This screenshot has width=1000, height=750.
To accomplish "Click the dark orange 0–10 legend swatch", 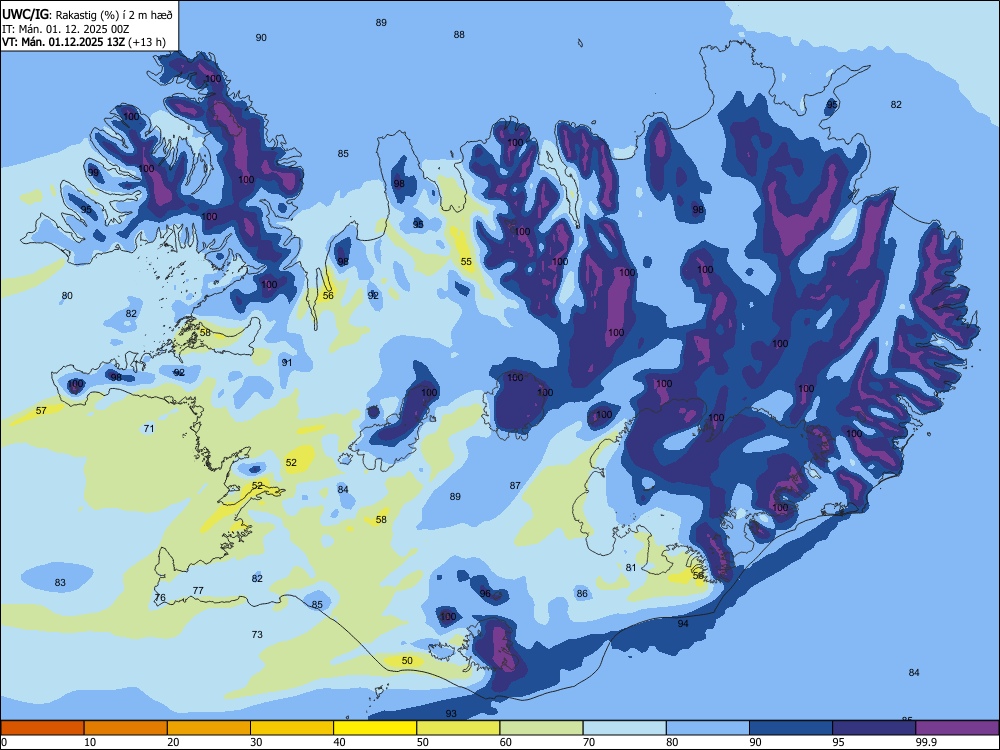I will click(42, 728).
